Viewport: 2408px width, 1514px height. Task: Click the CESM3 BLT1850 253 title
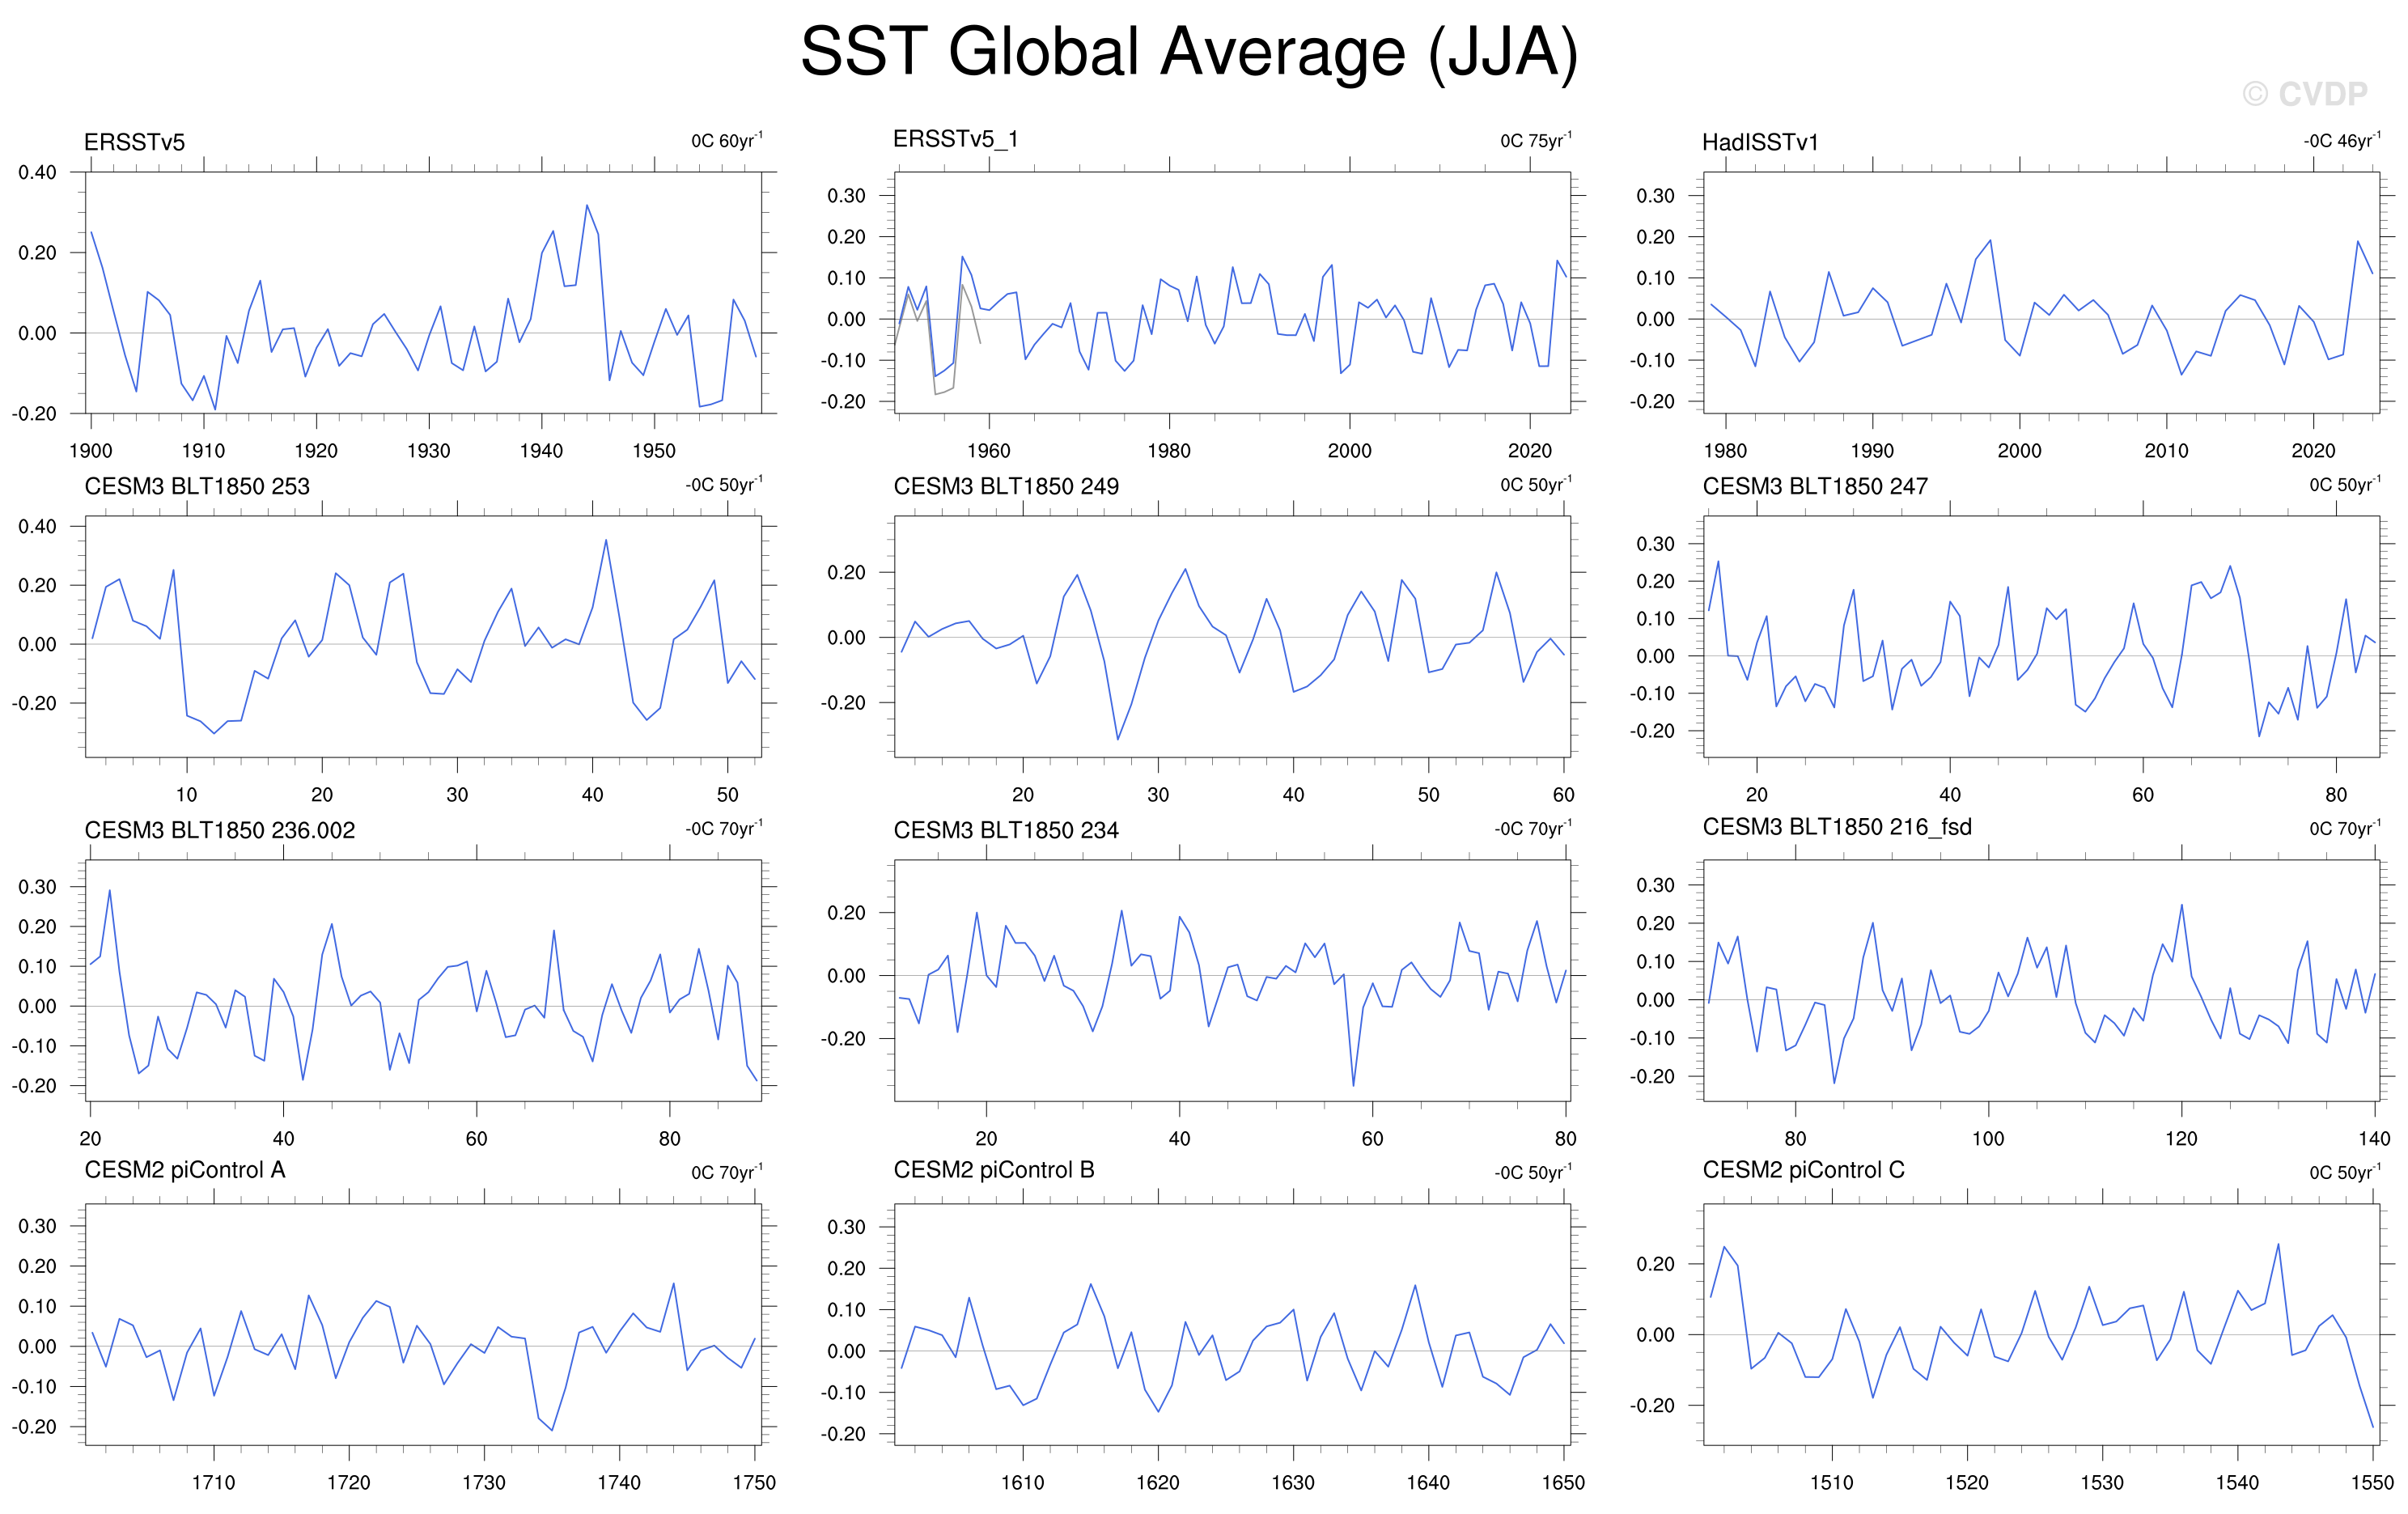coord(197,486)
